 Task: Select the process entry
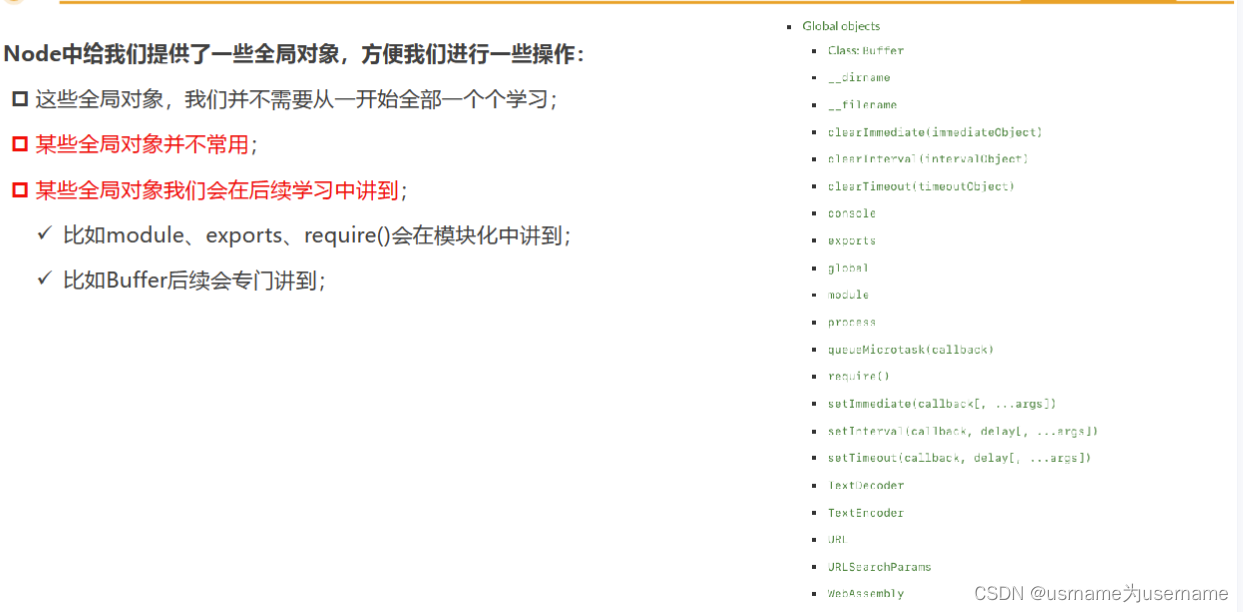pyautogui.click(x=851, y=321)
